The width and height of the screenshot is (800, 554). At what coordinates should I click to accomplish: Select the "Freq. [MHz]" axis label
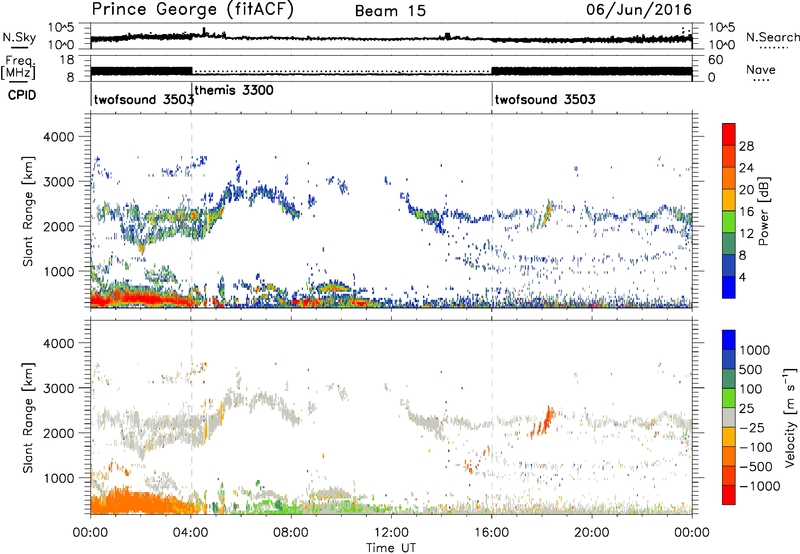19,67
